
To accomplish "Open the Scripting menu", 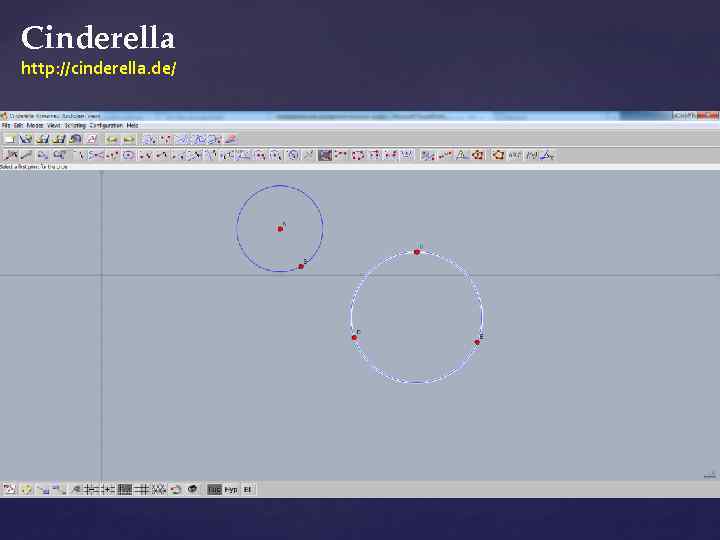I will (x=75, y=125).
